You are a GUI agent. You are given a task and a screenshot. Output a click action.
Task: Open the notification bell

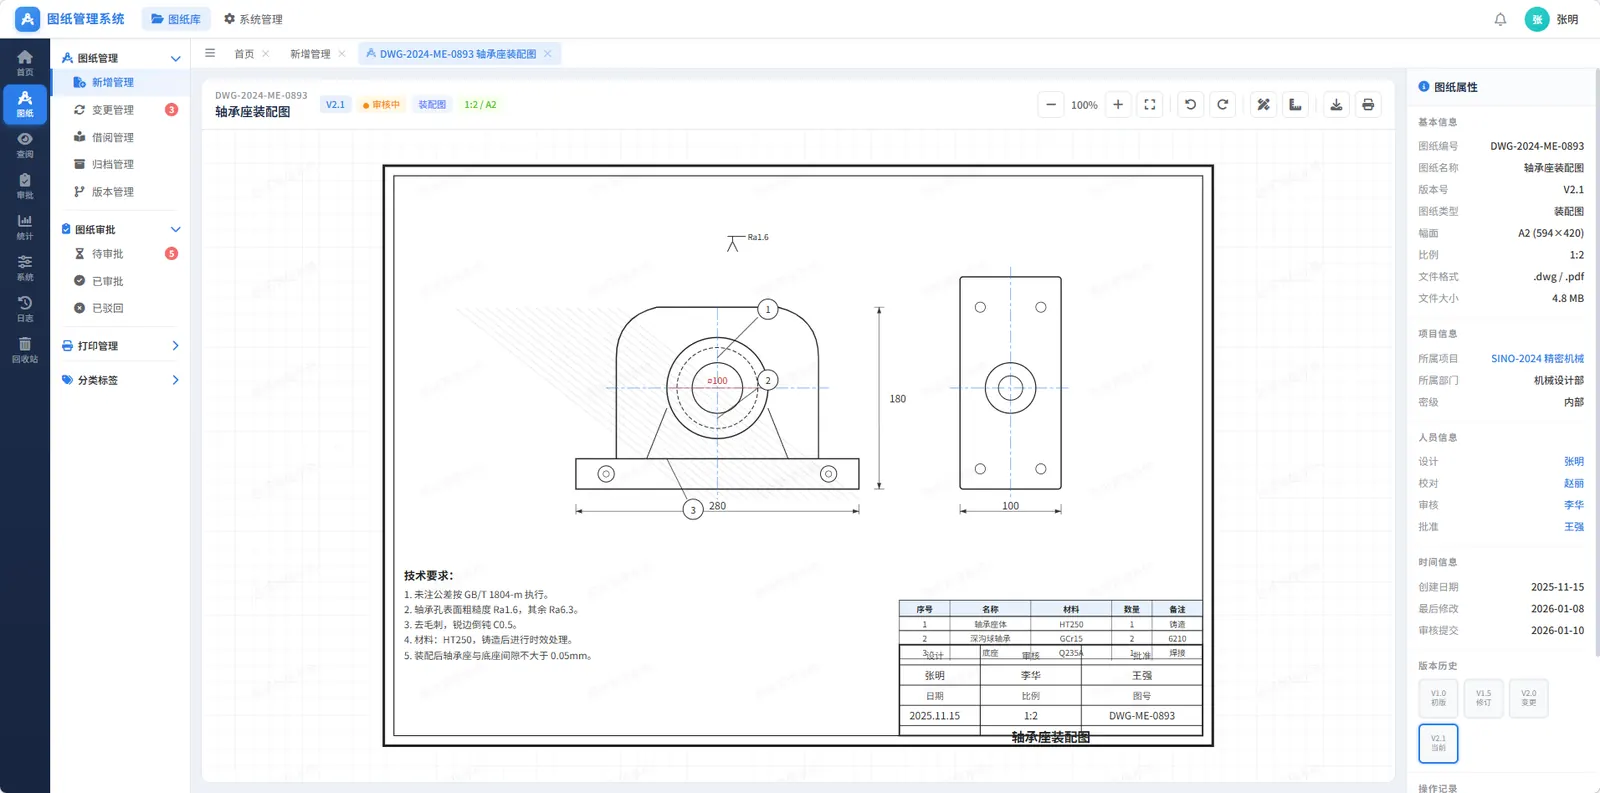pos(1500,20)
